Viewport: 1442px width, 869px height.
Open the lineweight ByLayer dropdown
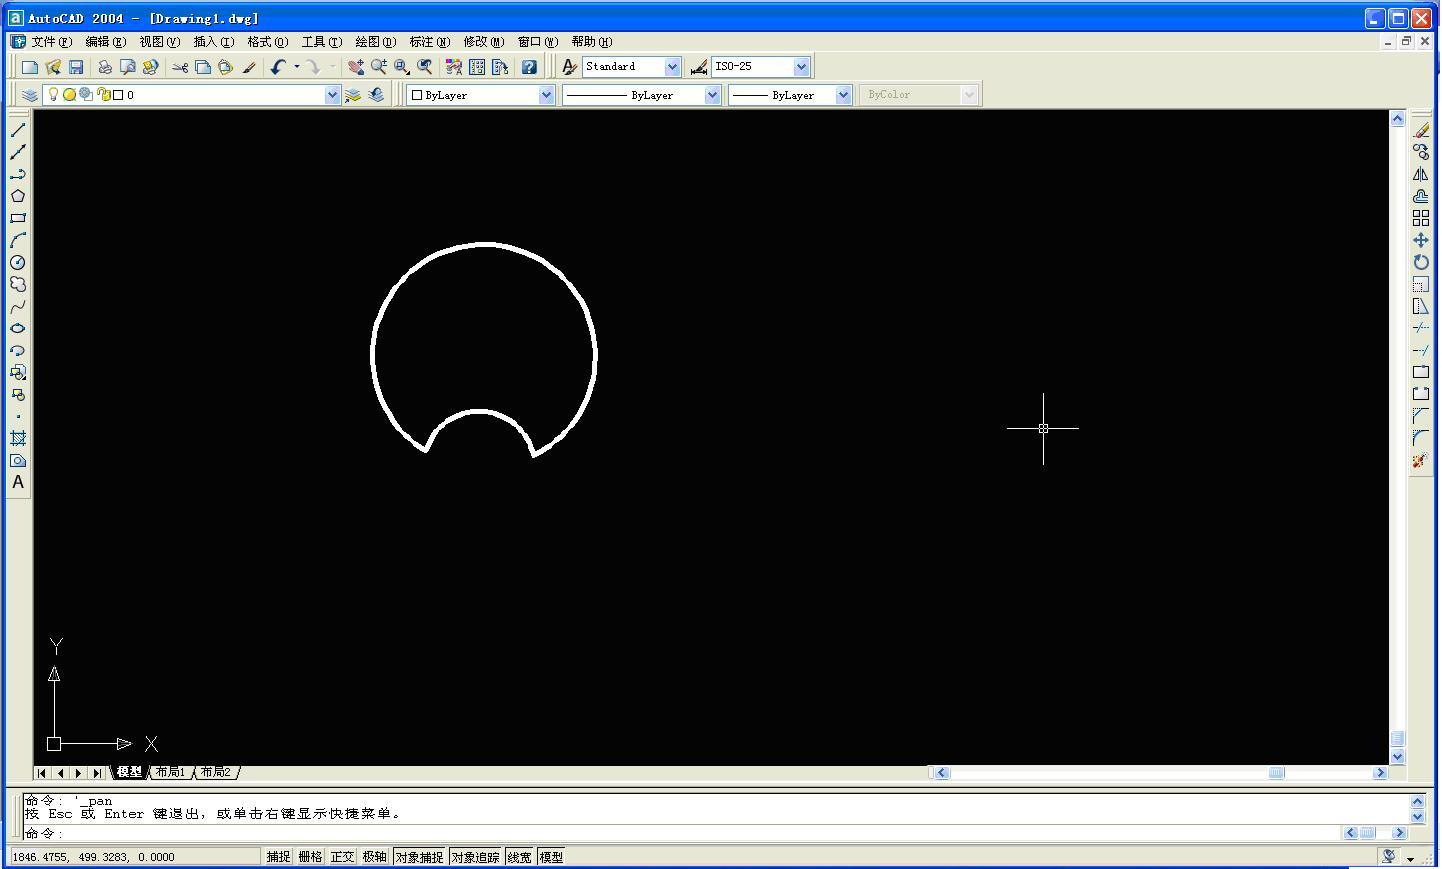pyautogui.click(x=843, y=95)
